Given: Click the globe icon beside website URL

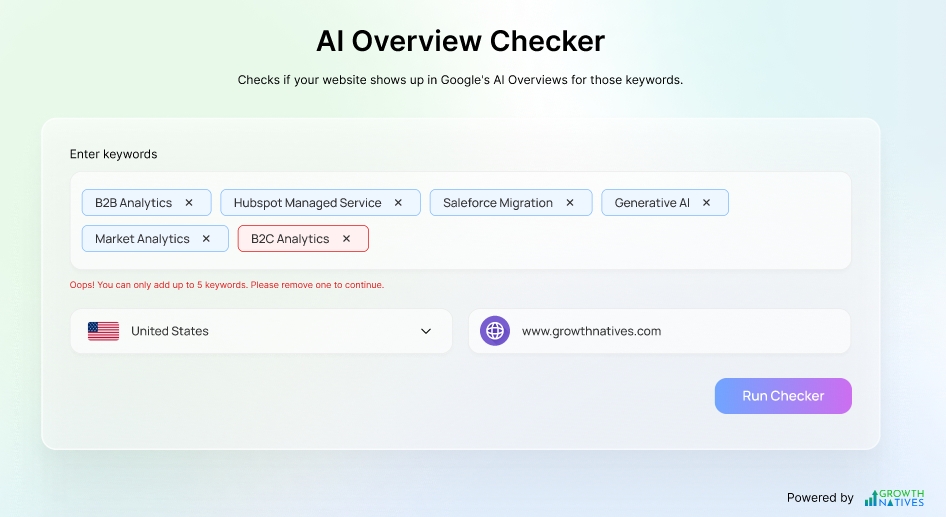Looking at the screenshot, I should coord(495,331).
